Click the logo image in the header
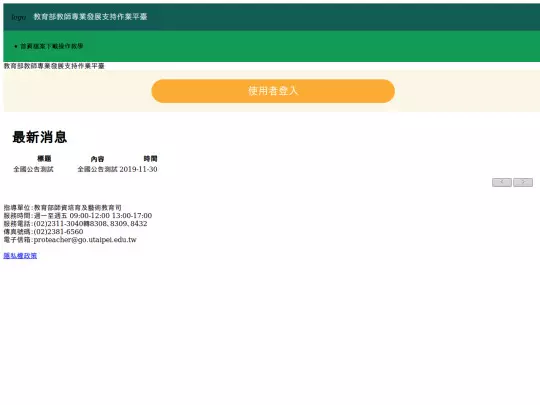 pyautogui.click(x=19, y=17)
